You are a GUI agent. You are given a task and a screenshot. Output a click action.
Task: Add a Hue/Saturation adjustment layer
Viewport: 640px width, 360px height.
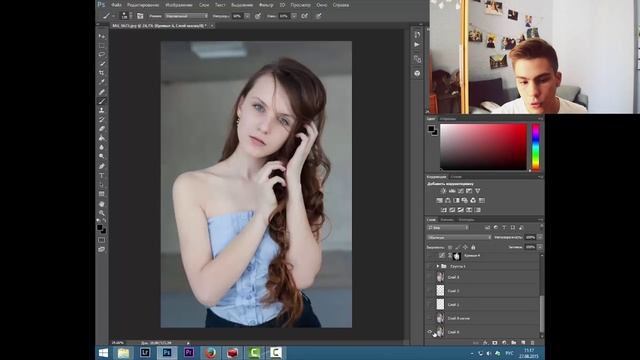click(x=439, y=200)
